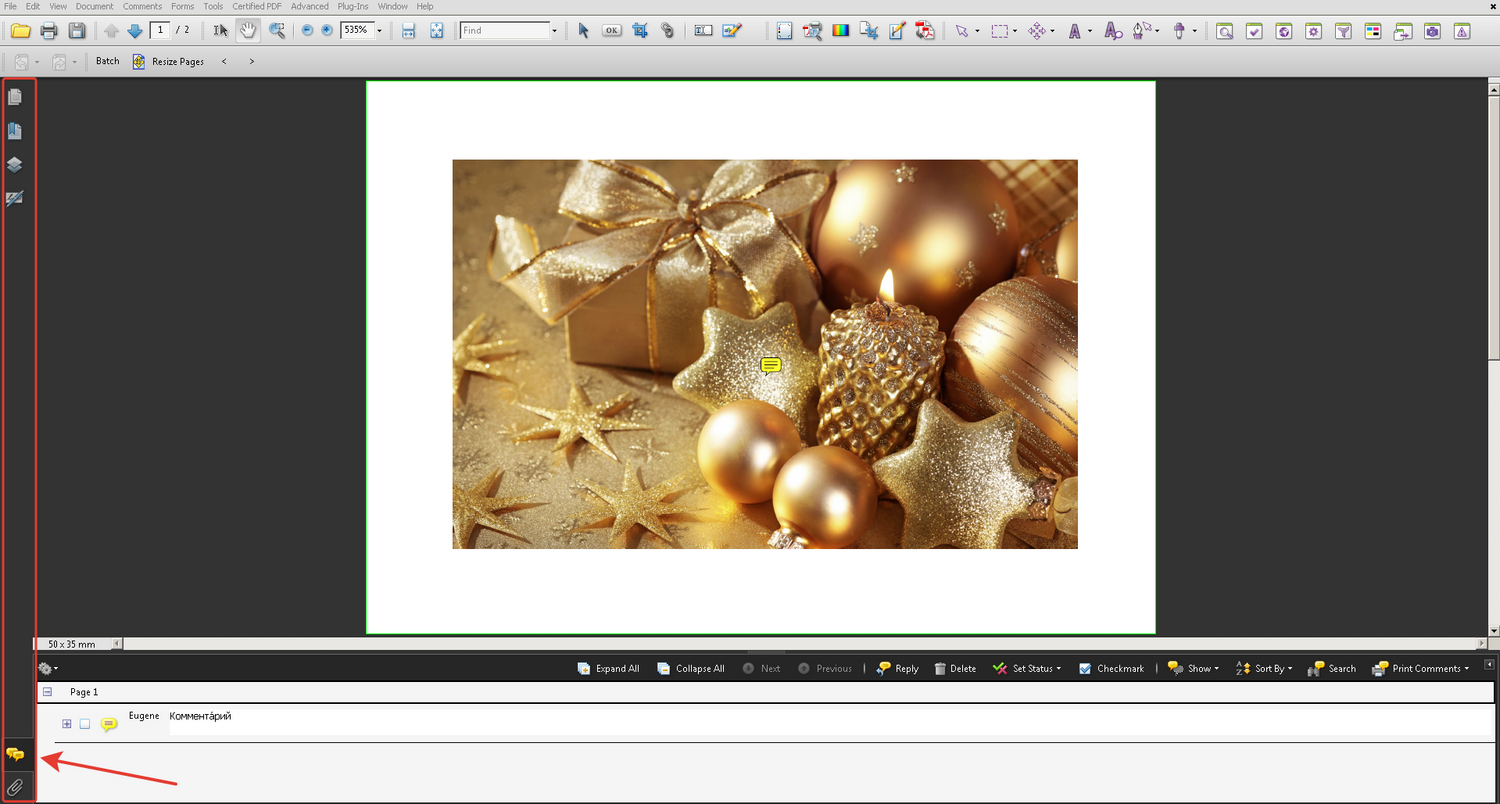Image resolution: width=1500 pixels, height=804 pixels.
Task: Open the Find field dropdown arrow
Action: pos(554,31)
